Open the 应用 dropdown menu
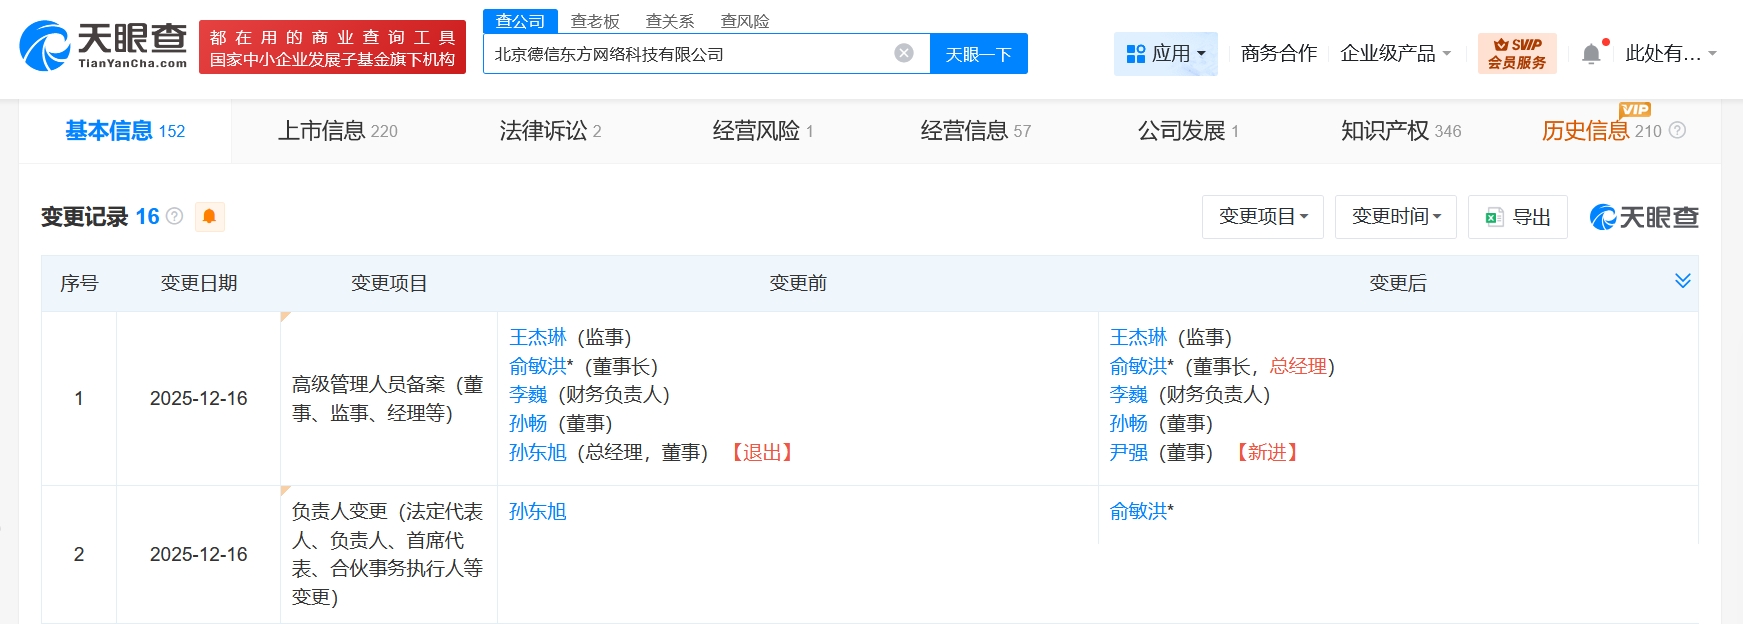The height and width of the screenshot is (624, 1743). [1165, 53]
